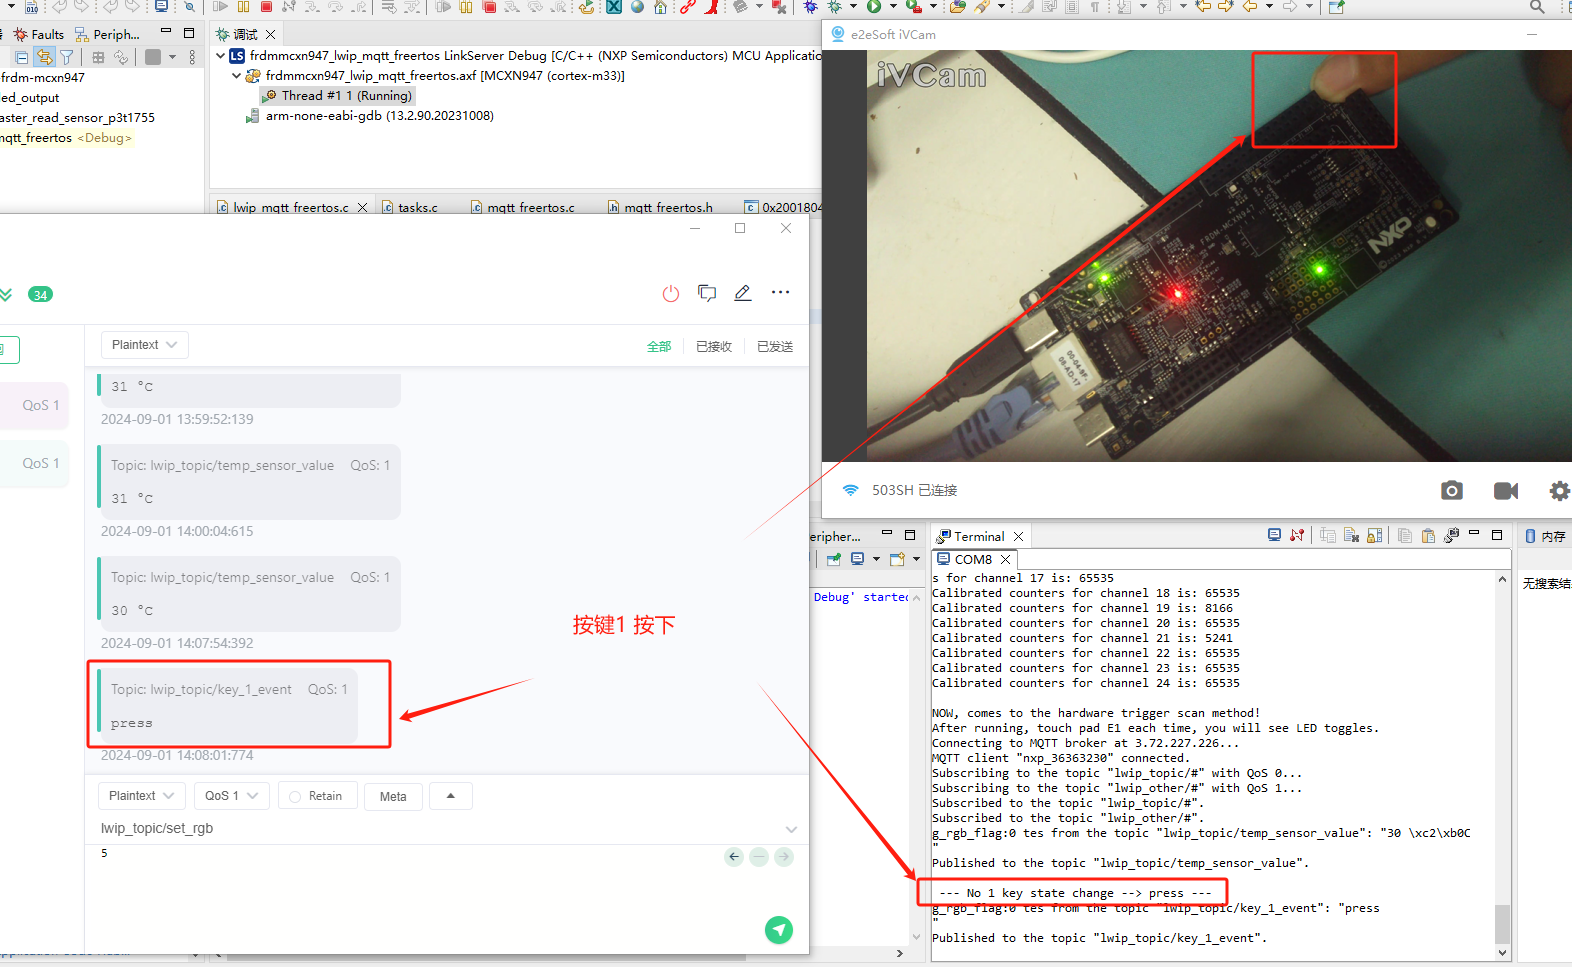Click search magnifier at top right
Screen dimensions: 1572x967
[1537, 6]
